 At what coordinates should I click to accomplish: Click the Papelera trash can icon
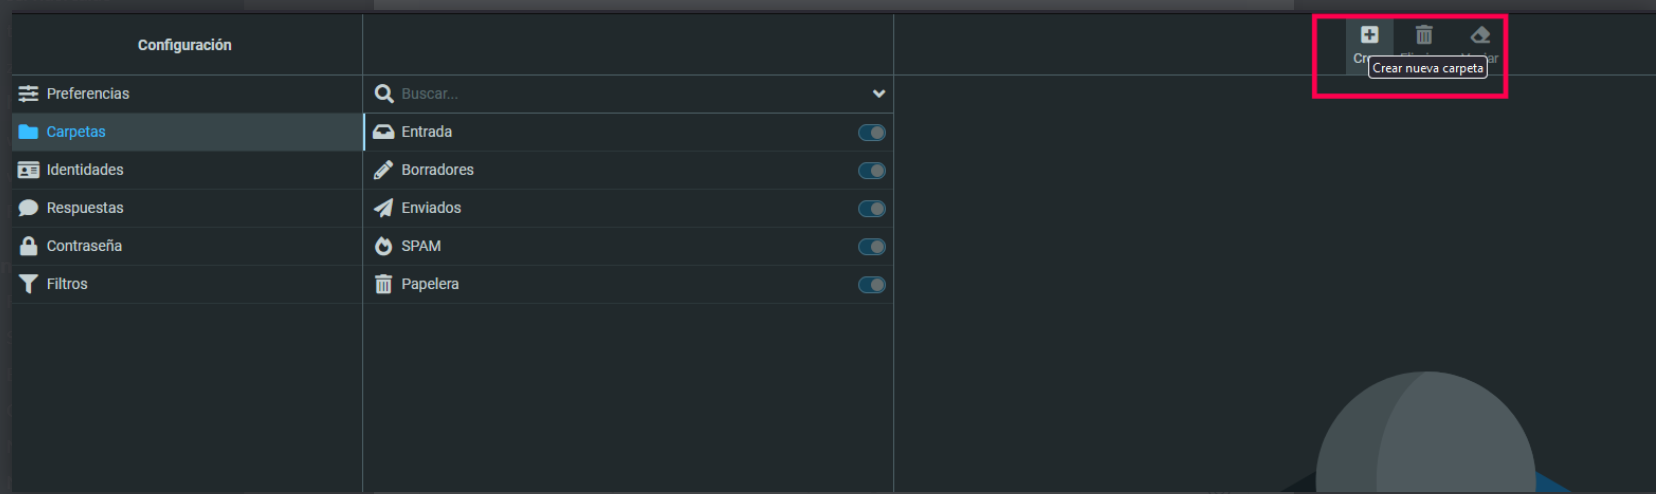(383, 284)
